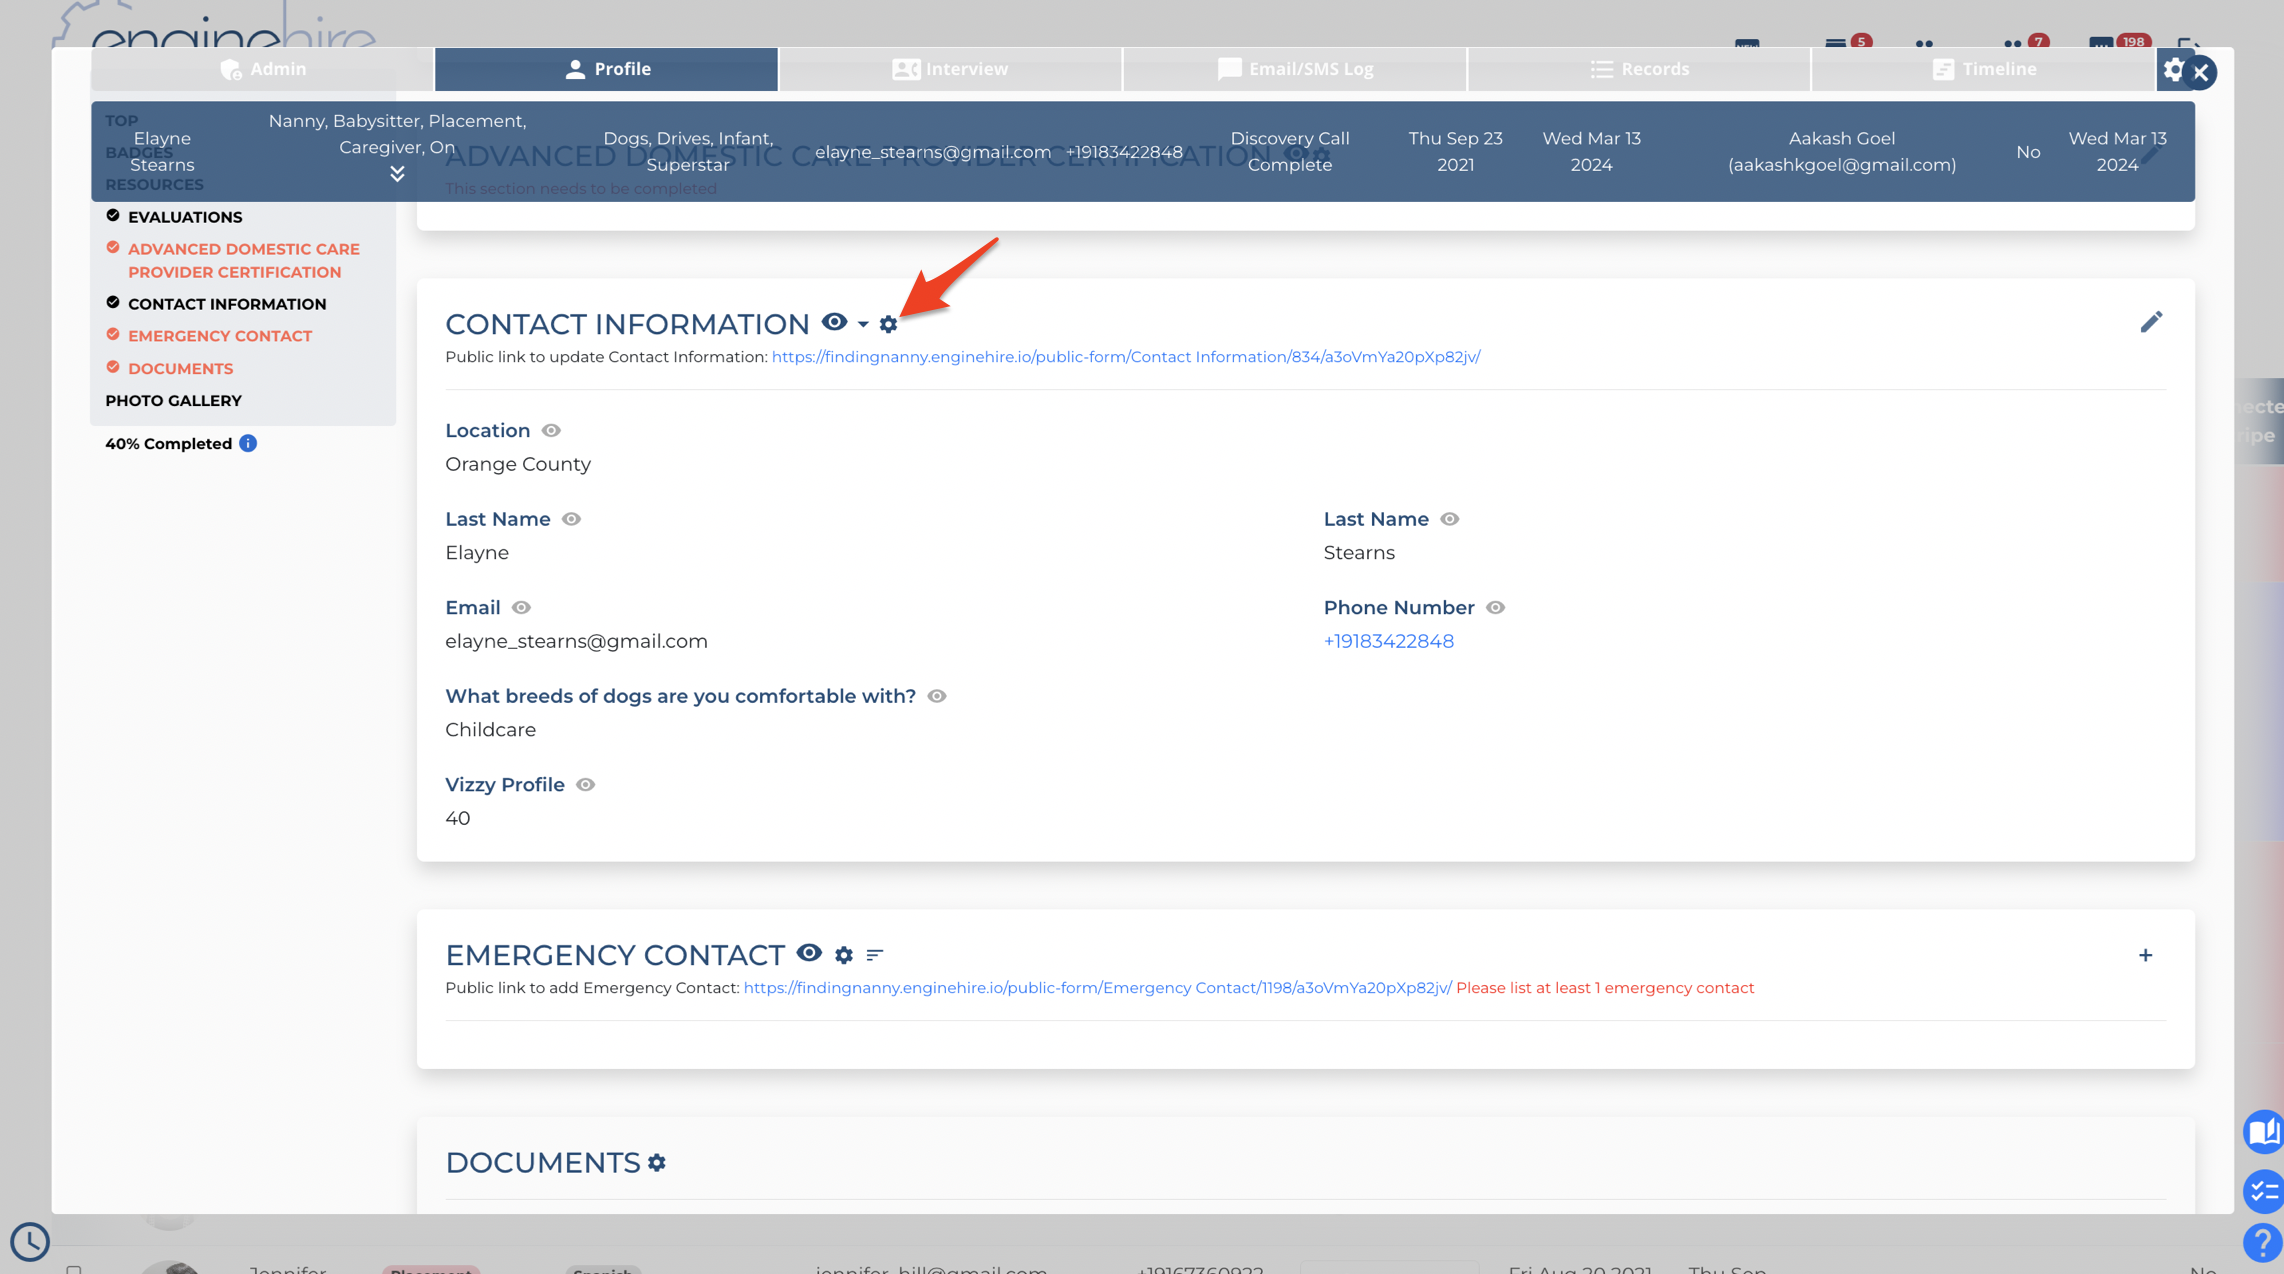This screenshot has height=1274, width=2284.
Task: Open Documents section settings gear
Action: click(656, 1163)
